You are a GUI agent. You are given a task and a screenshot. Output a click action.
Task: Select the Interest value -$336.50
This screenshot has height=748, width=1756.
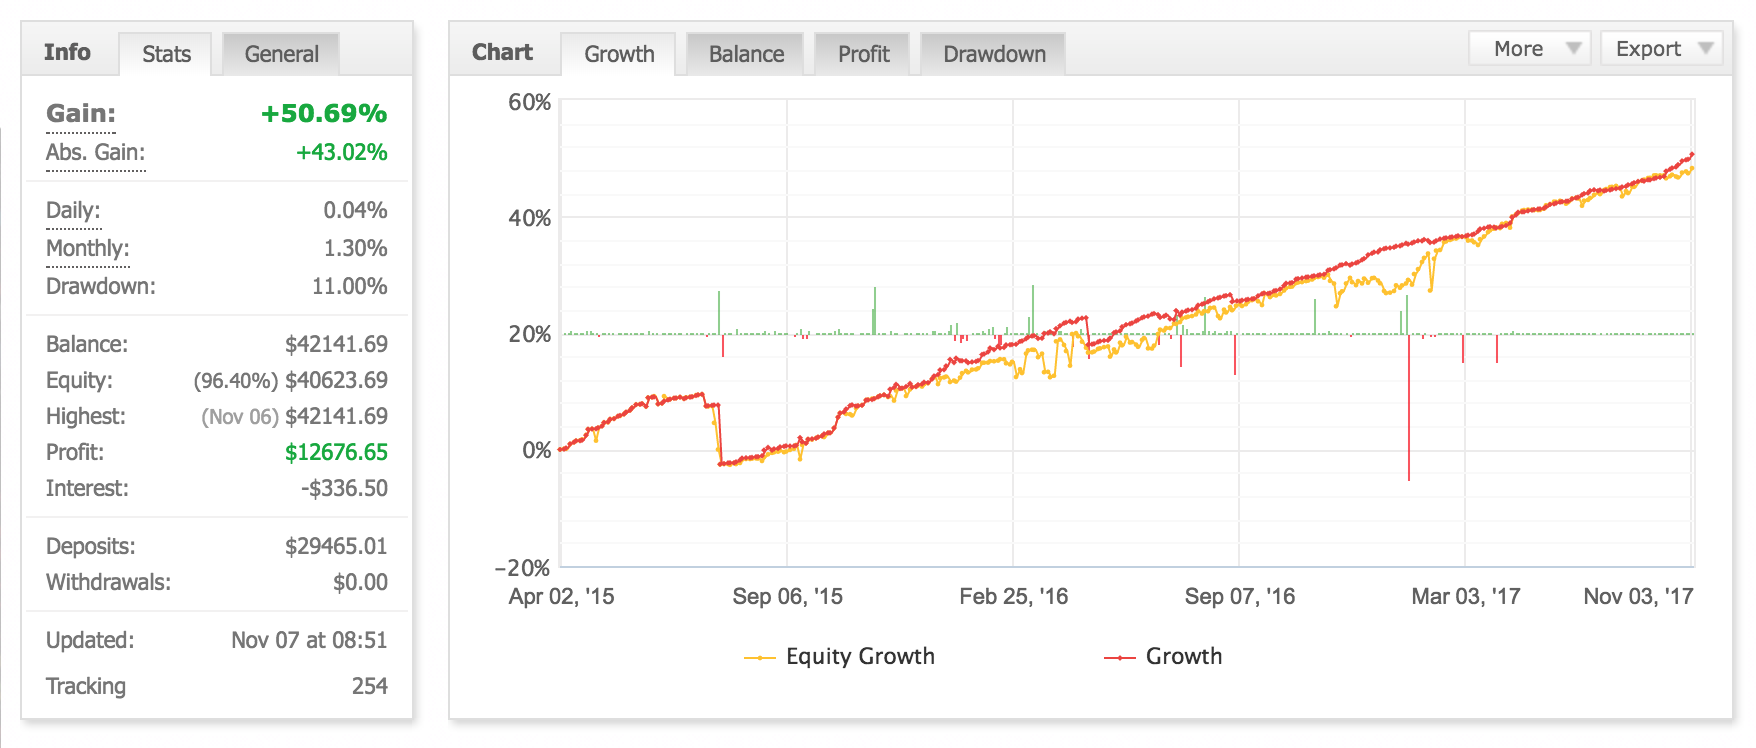344,489
